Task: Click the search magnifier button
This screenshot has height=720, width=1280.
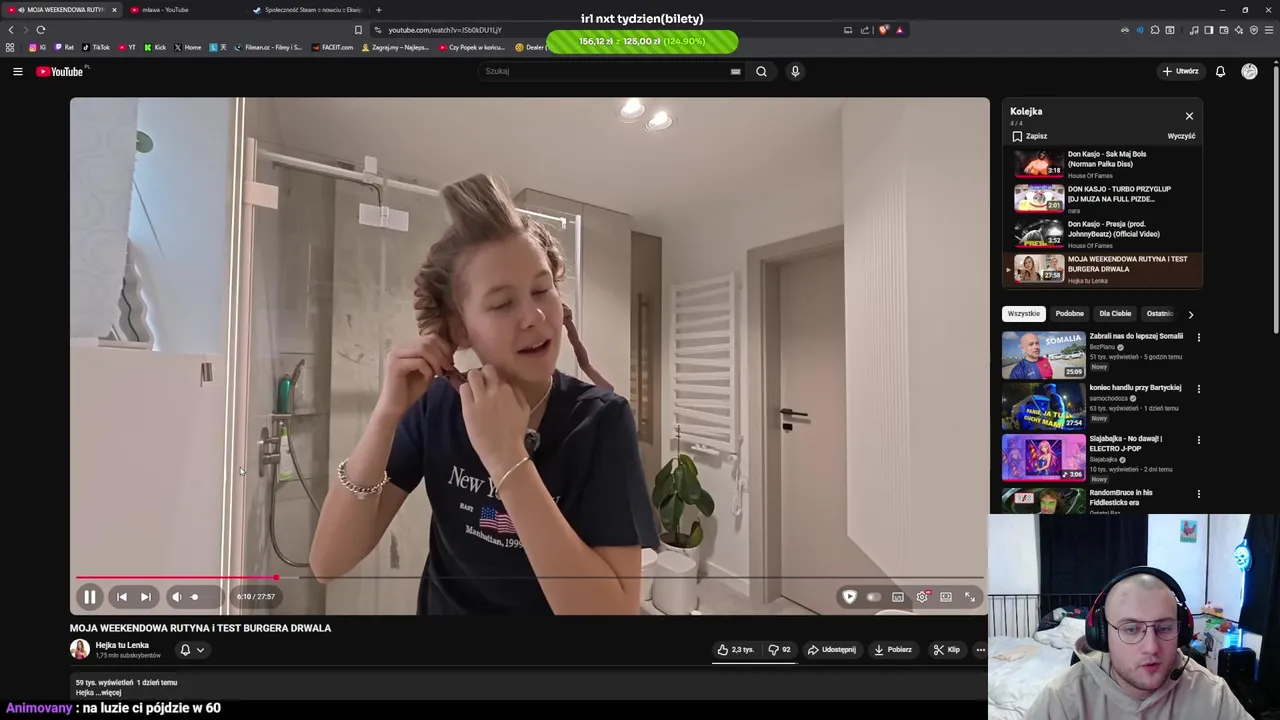Action: [761, 71]
